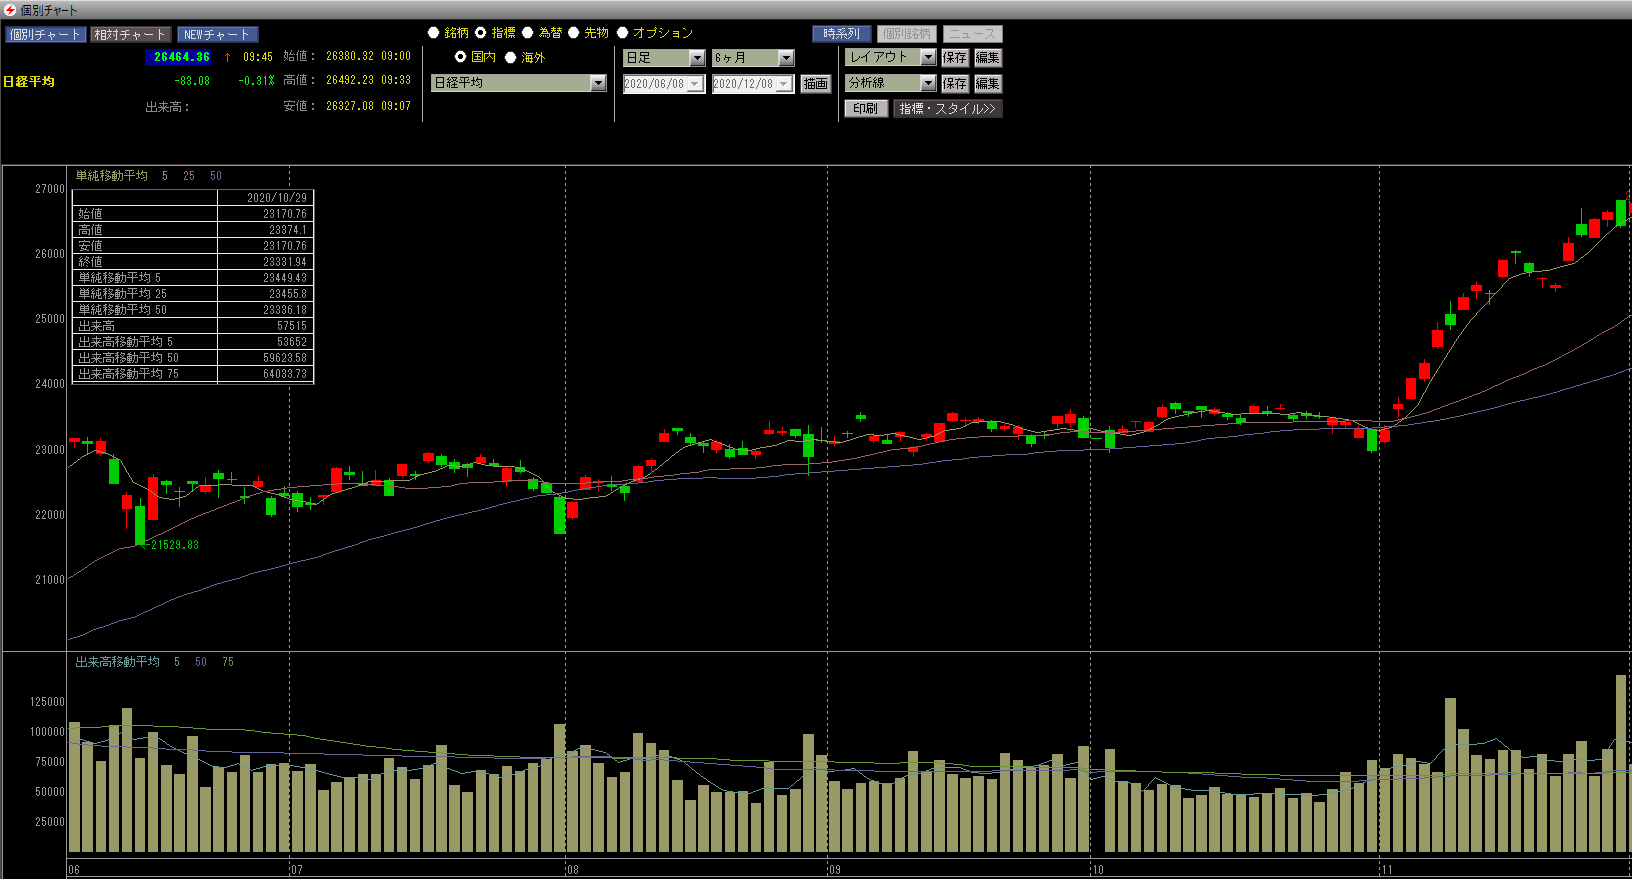Screen dimensions: 1632x879
Task: Open the 日経平均 index dropdown
Action: [598, 83]
